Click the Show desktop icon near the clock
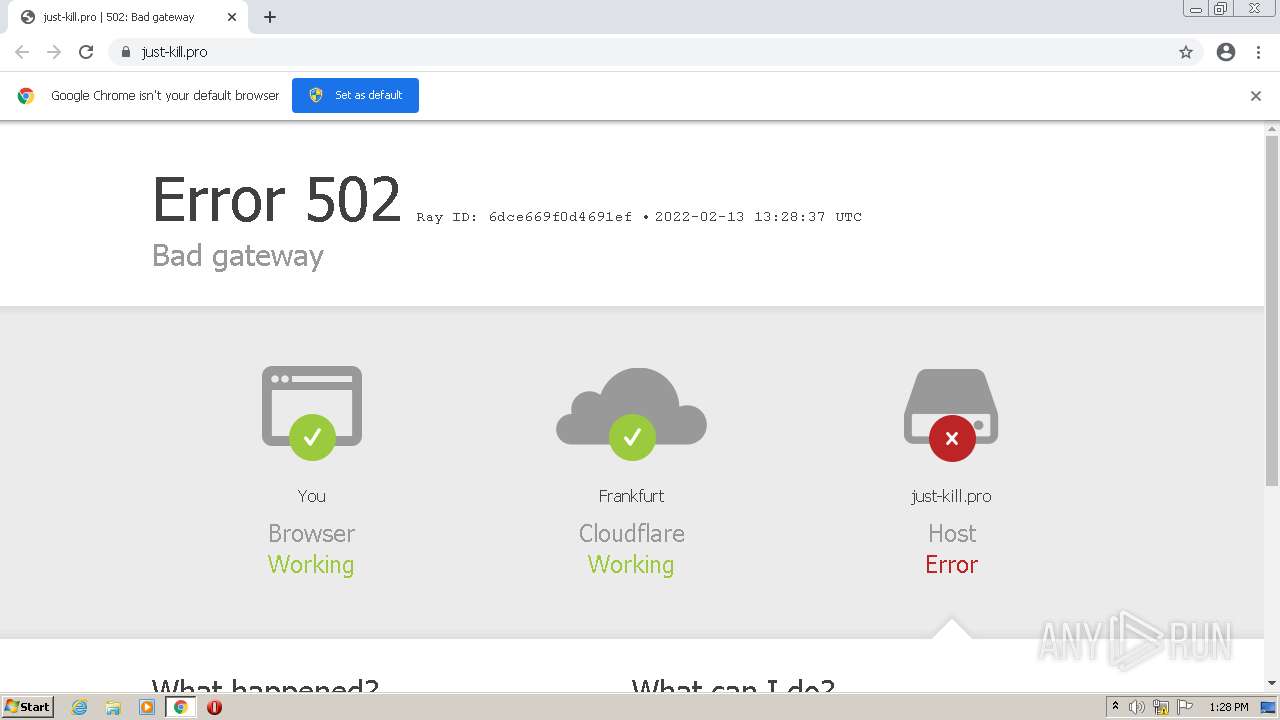 coord(1269,707)
